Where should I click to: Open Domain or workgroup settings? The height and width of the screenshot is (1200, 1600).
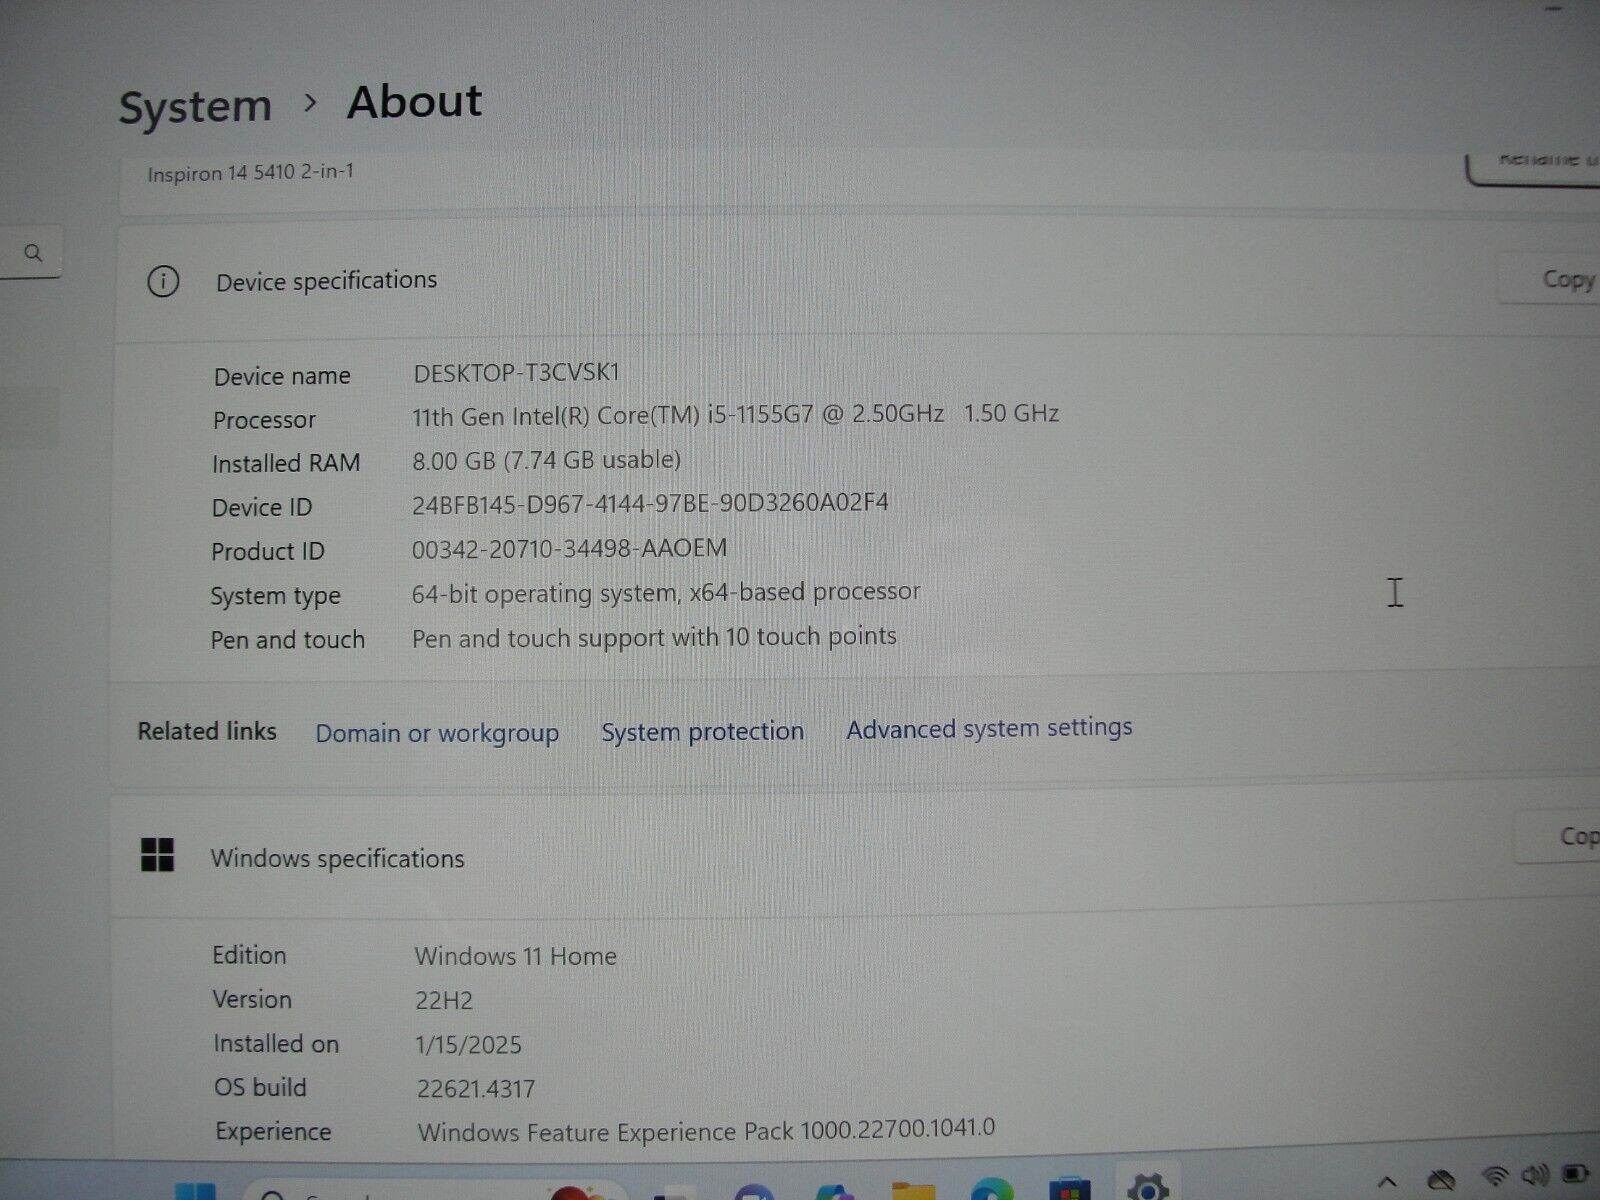437,733
